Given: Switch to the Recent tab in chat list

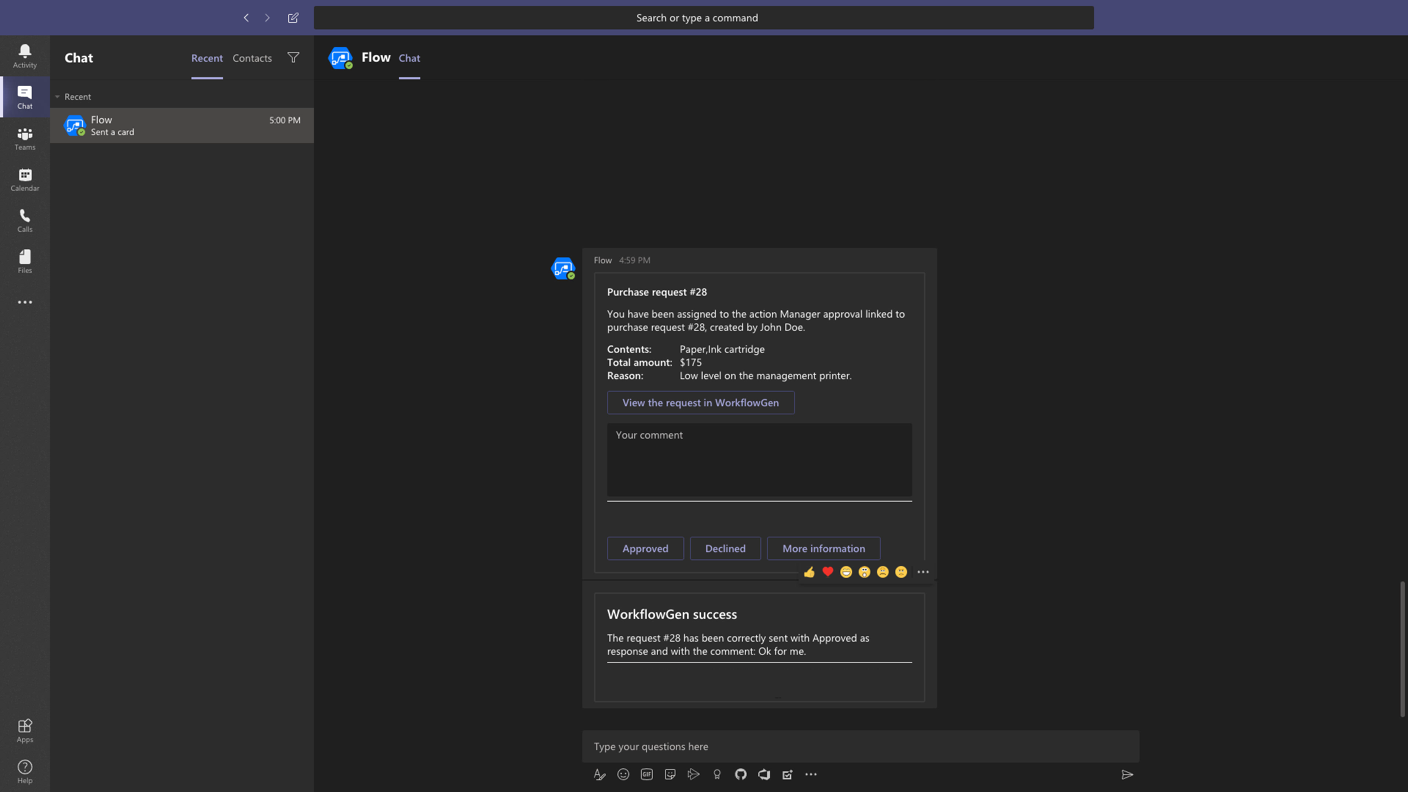Looking at the screenshot, I should click(x=207, y=58).
